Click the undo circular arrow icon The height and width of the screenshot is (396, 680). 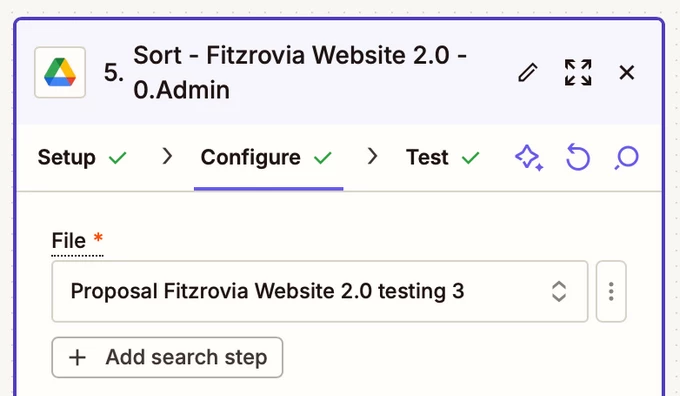(x=578, y=157)
